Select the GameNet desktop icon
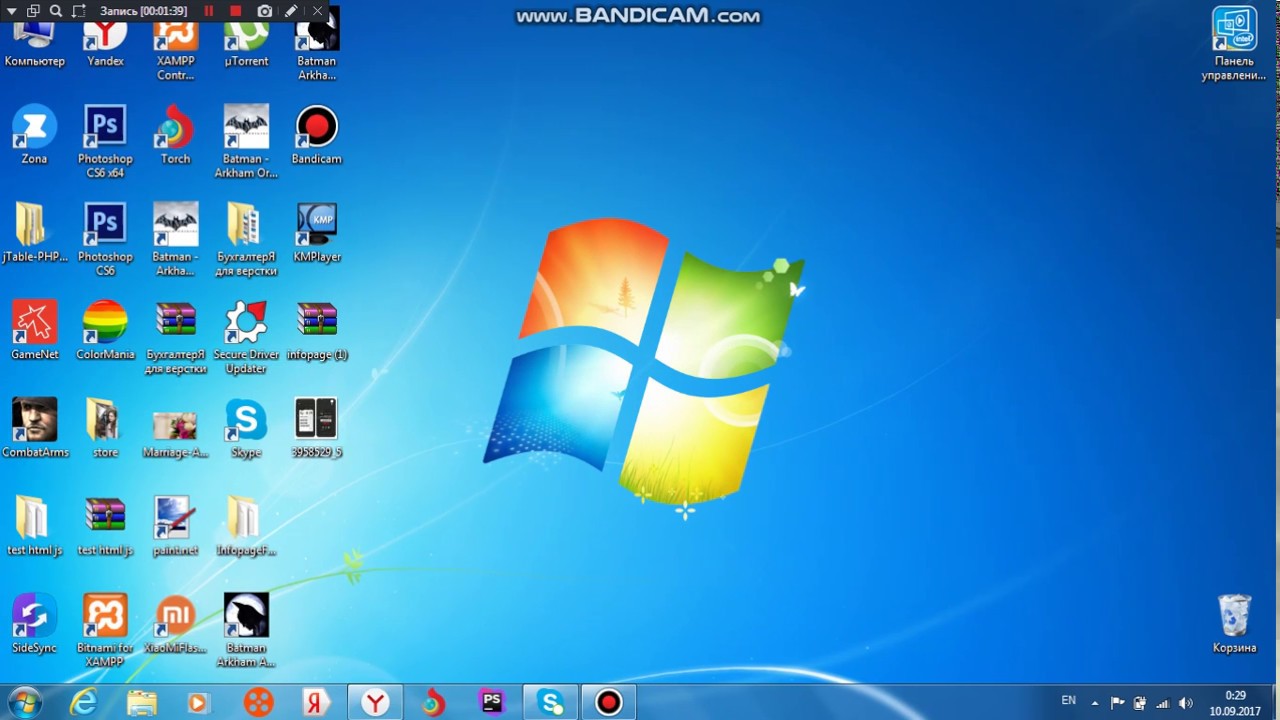This screenshot has width=1280, height=720. (34, 331)
